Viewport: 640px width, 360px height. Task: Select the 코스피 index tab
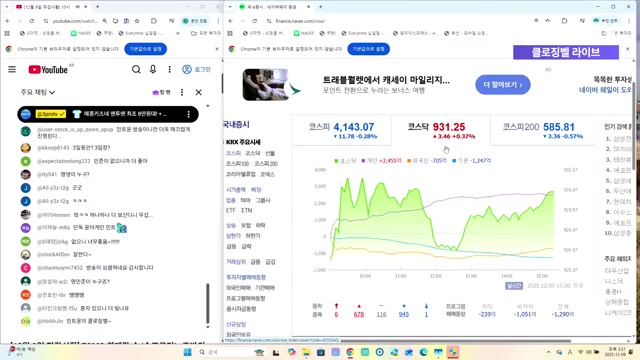click(342, 130)
